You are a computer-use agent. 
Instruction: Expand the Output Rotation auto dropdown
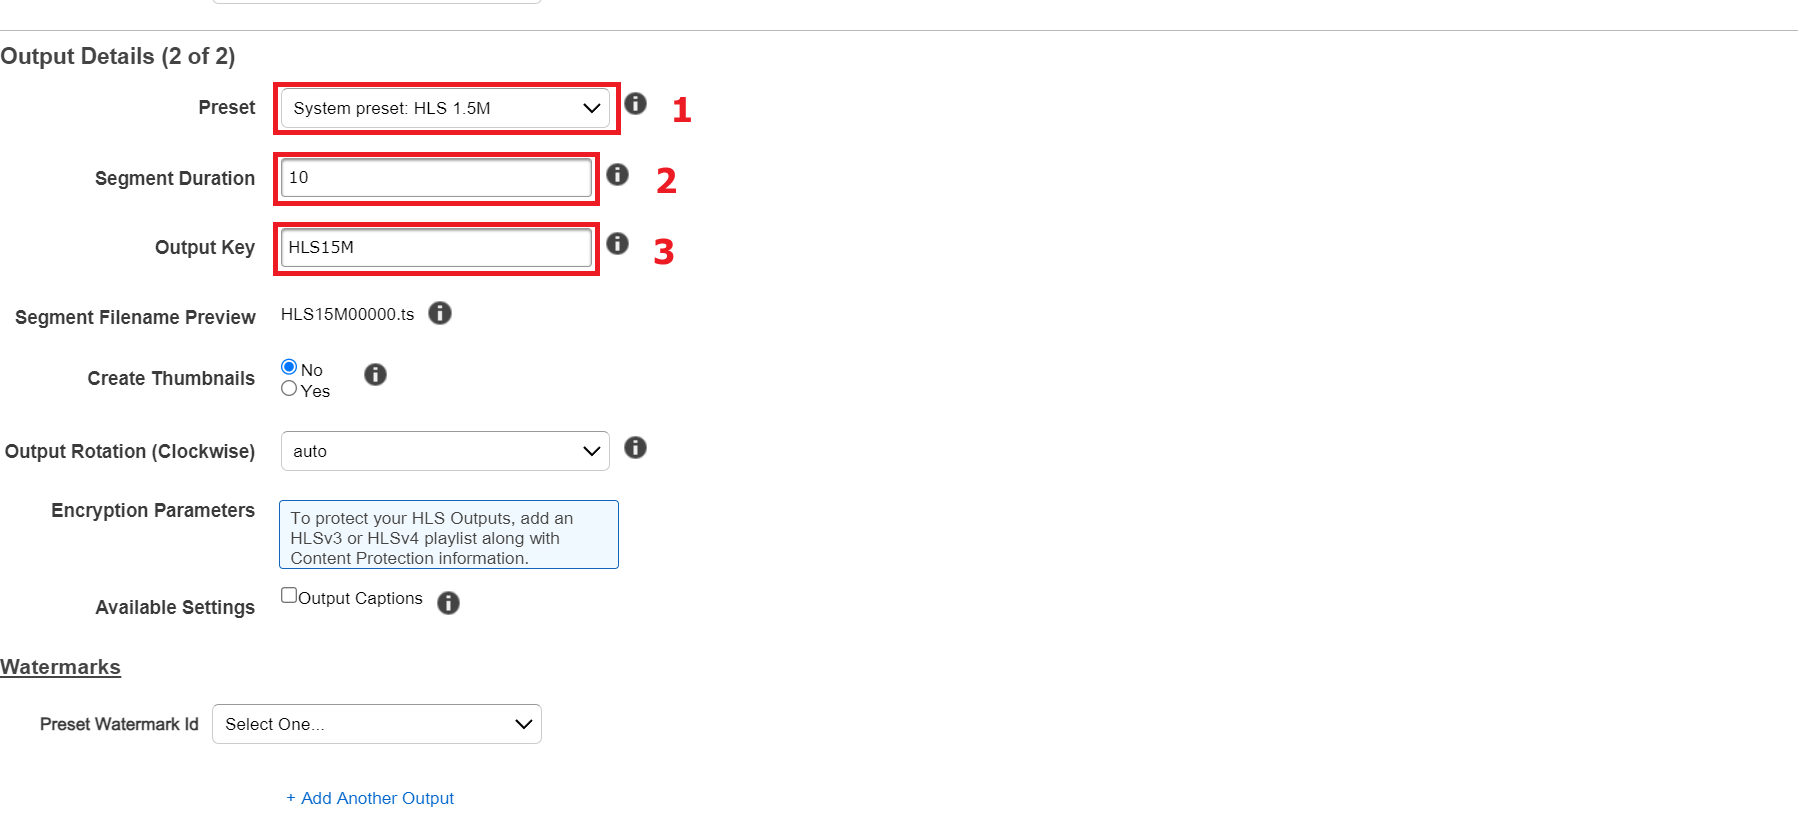(445, 451)
